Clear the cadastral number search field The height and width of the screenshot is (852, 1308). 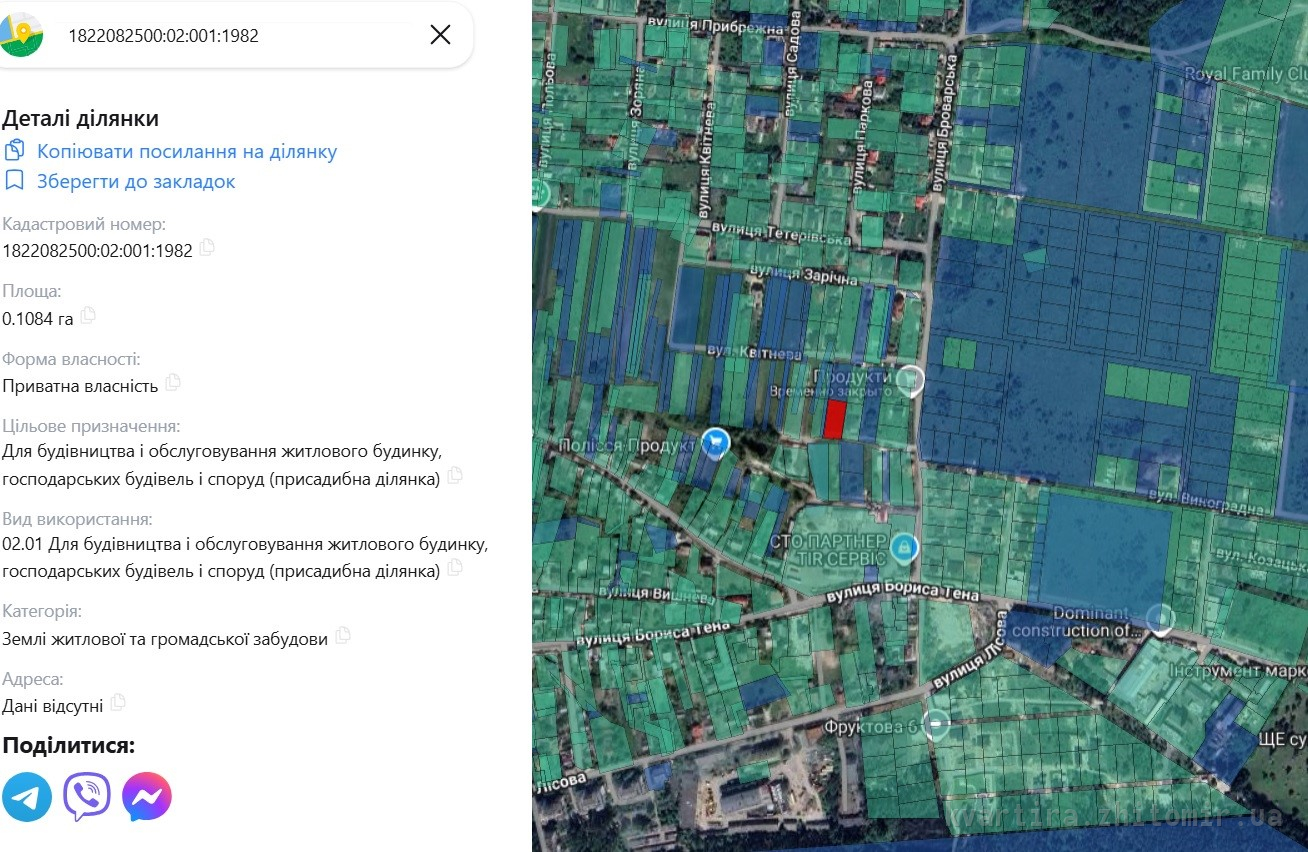(x=440, y=35)
